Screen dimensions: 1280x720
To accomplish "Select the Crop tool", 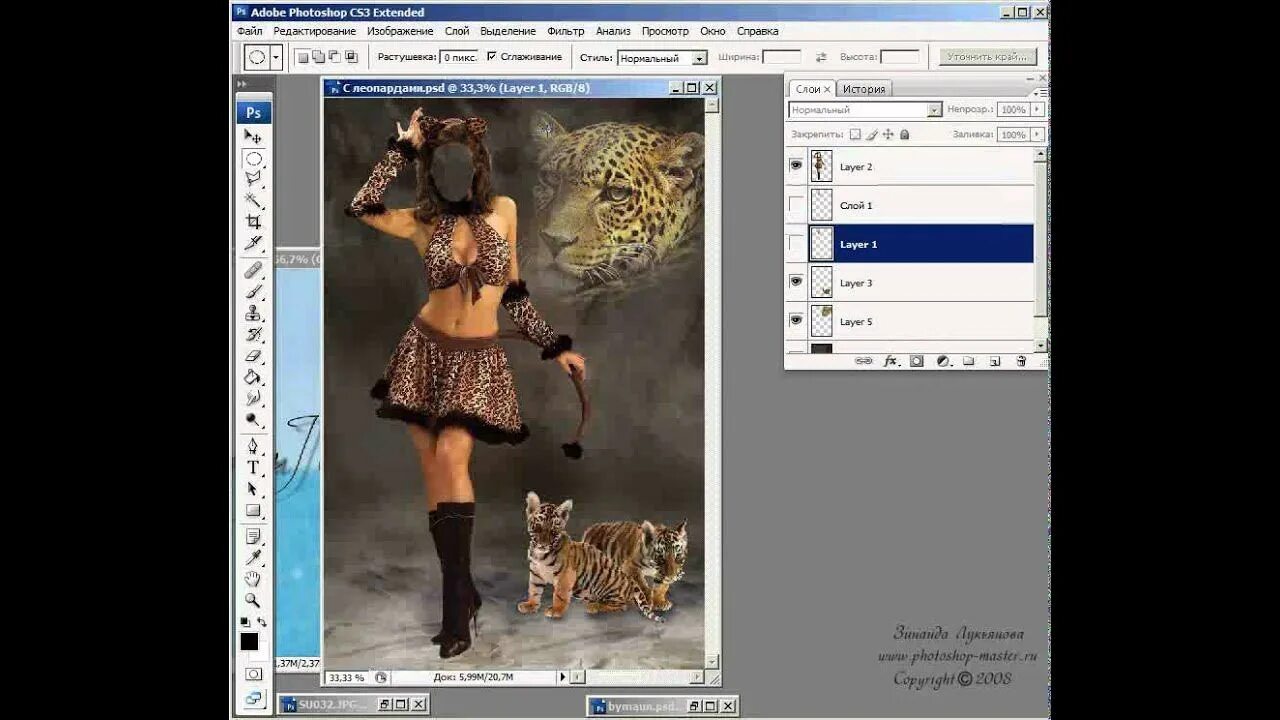I will click(254, 222).
